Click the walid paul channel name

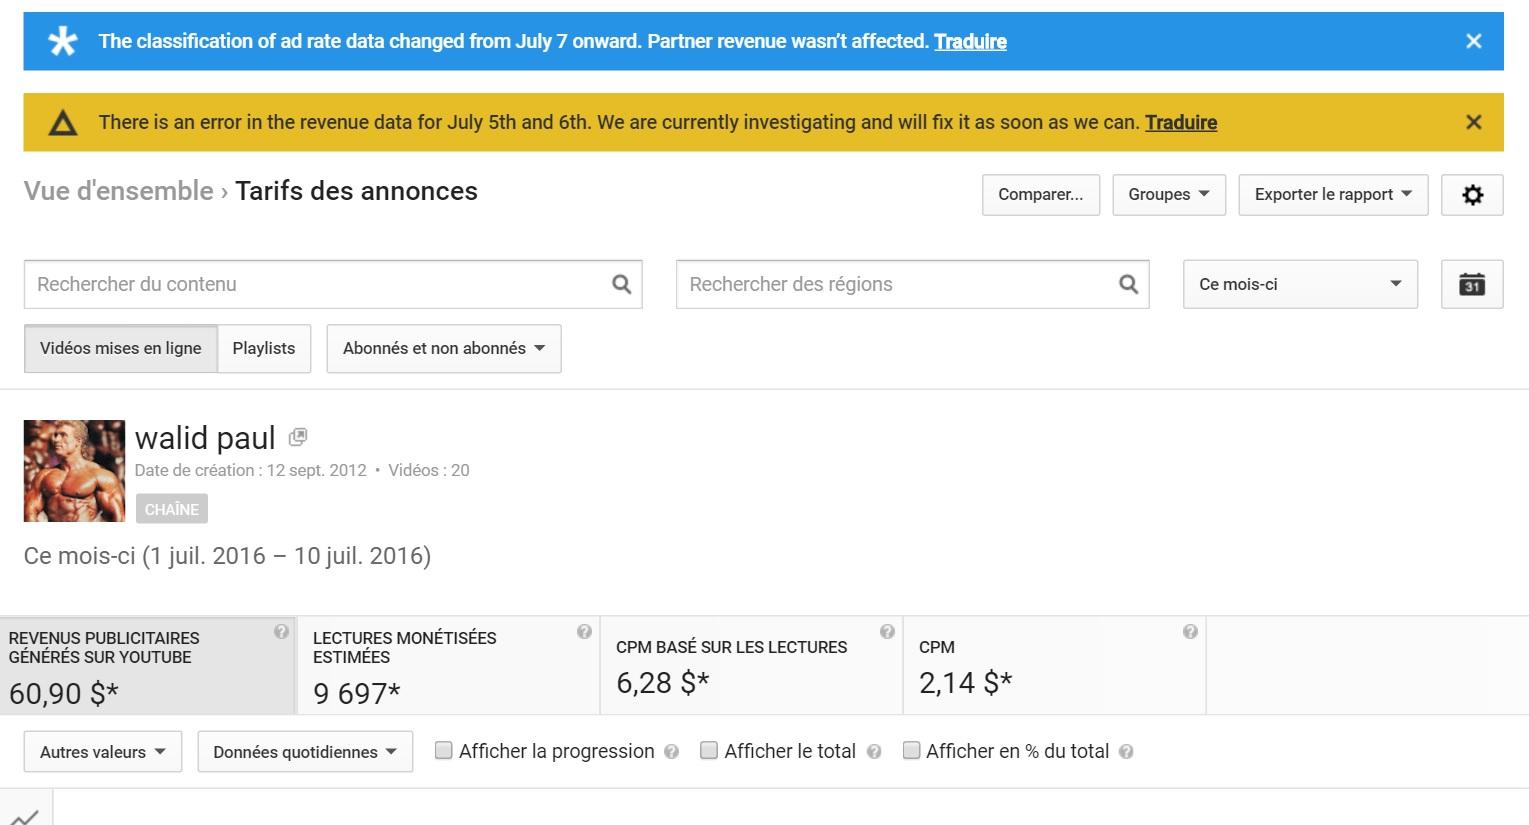point(205,438)
